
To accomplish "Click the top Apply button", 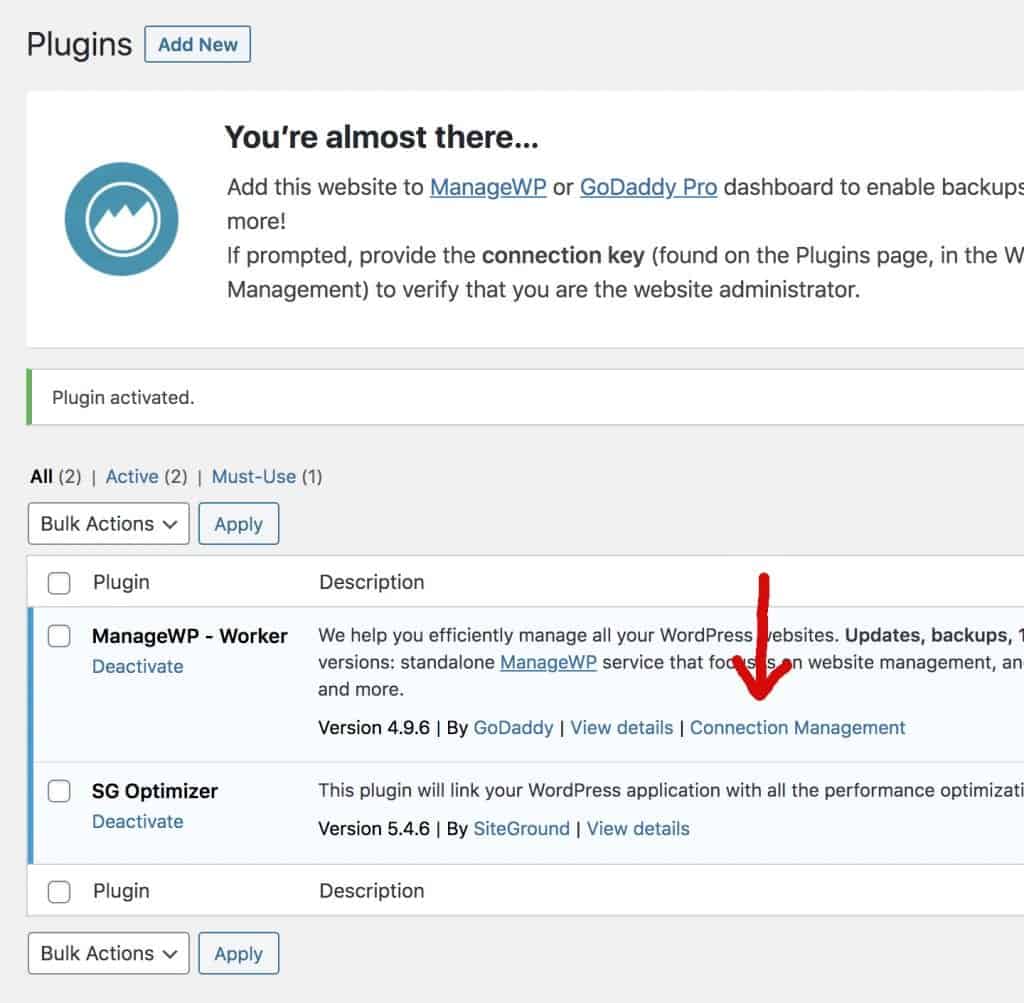I will coord(238,524).
